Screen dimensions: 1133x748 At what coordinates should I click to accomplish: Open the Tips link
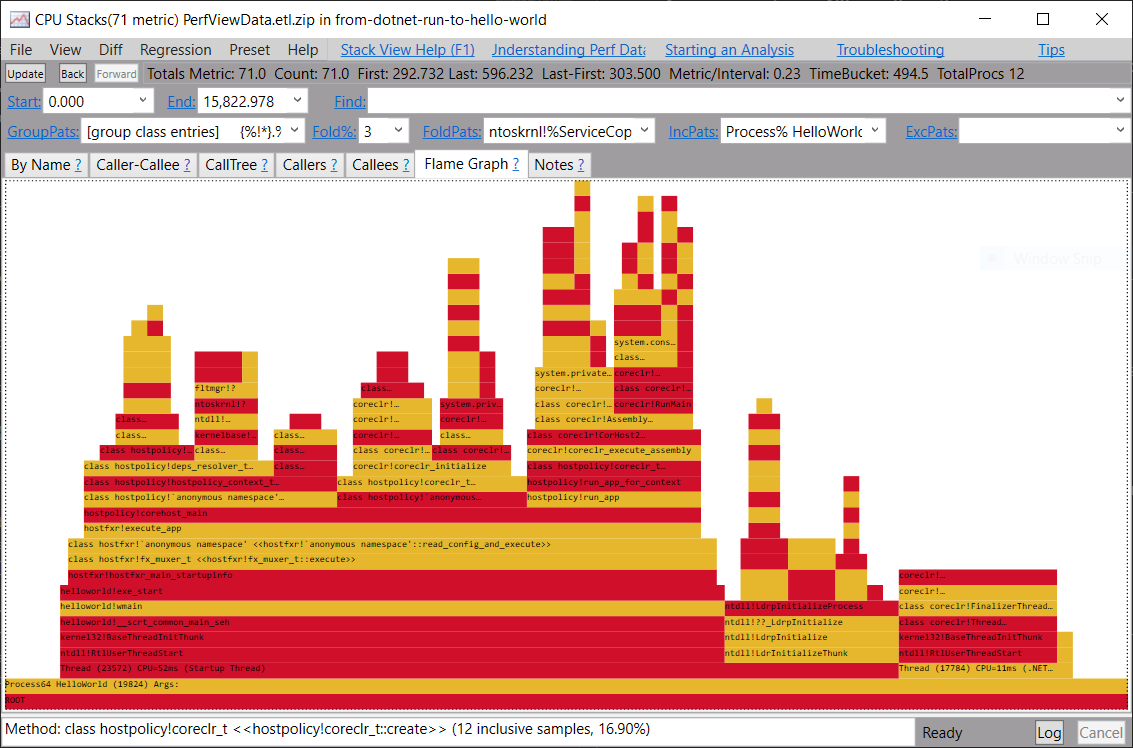1051,50
